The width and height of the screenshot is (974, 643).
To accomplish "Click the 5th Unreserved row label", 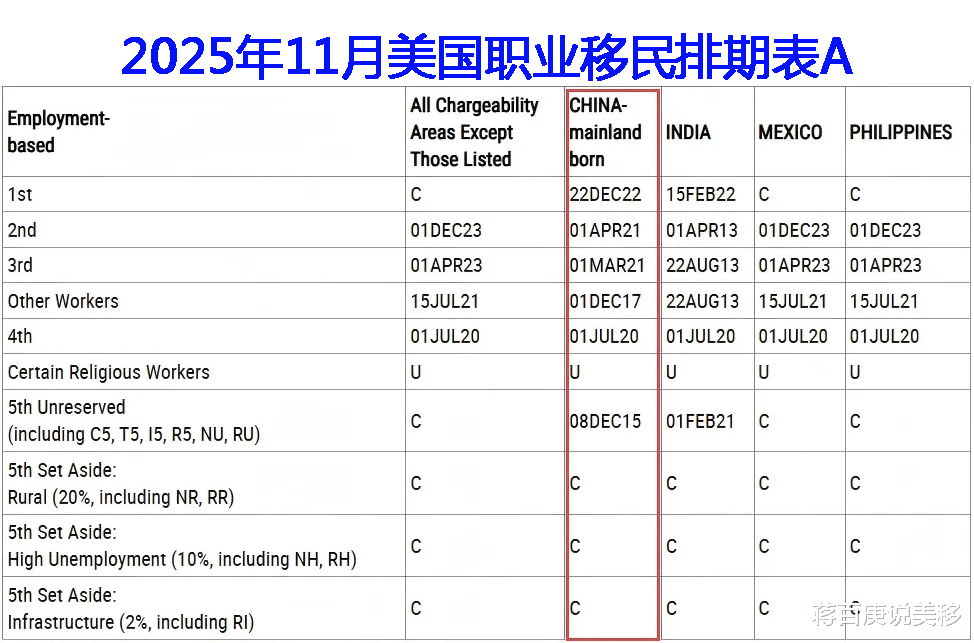I will [134, 421].
